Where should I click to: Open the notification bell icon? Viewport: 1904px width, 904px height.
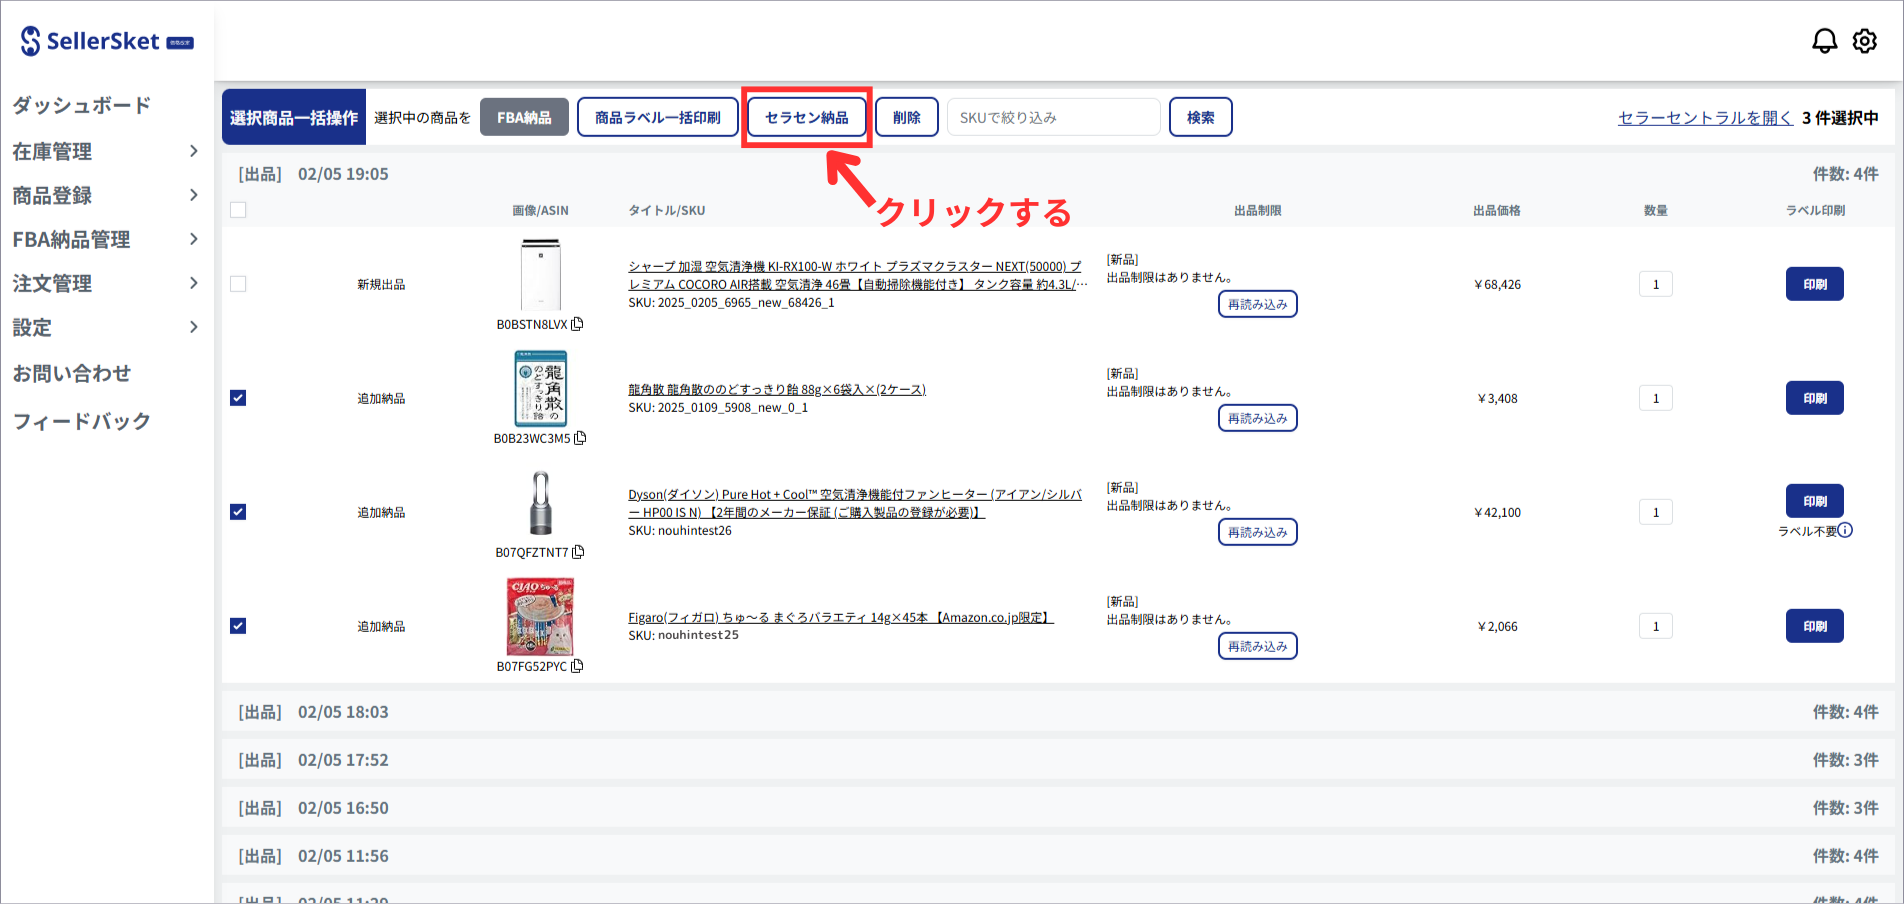click(x=1824, y=41)
